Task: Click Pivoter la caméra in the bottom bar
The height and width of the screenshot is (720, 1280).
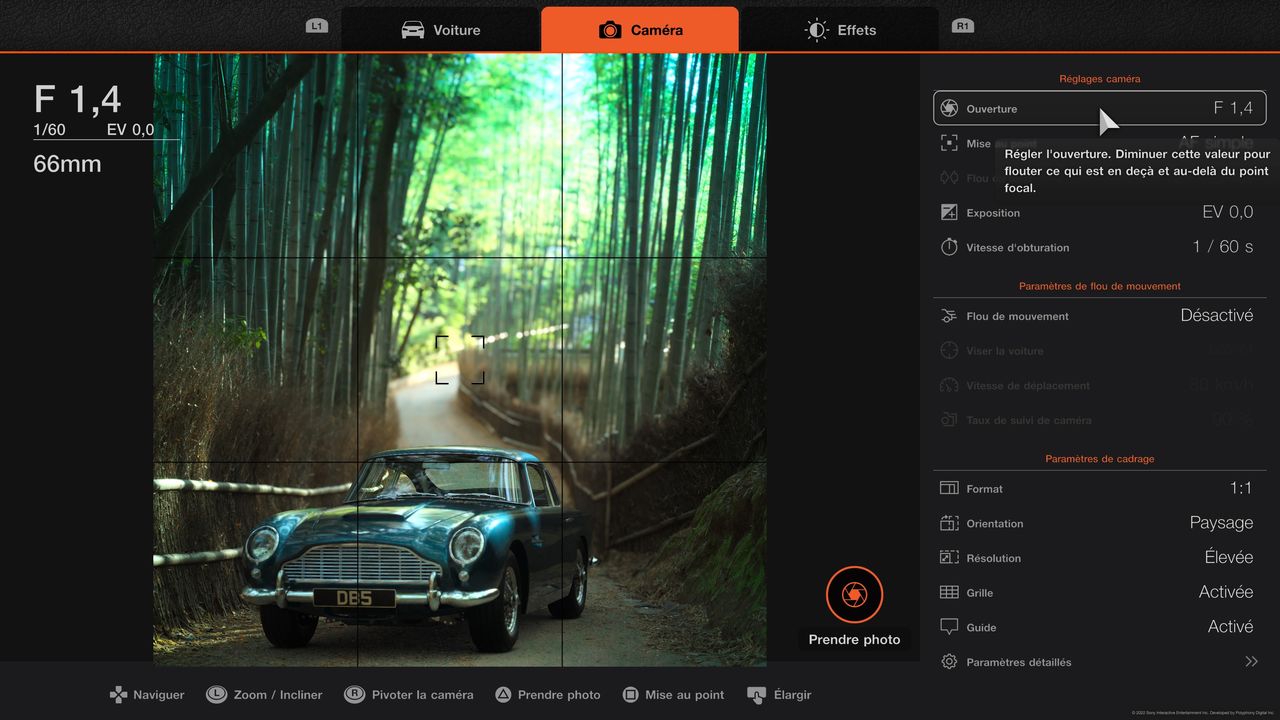Action: tap(422, 695)
